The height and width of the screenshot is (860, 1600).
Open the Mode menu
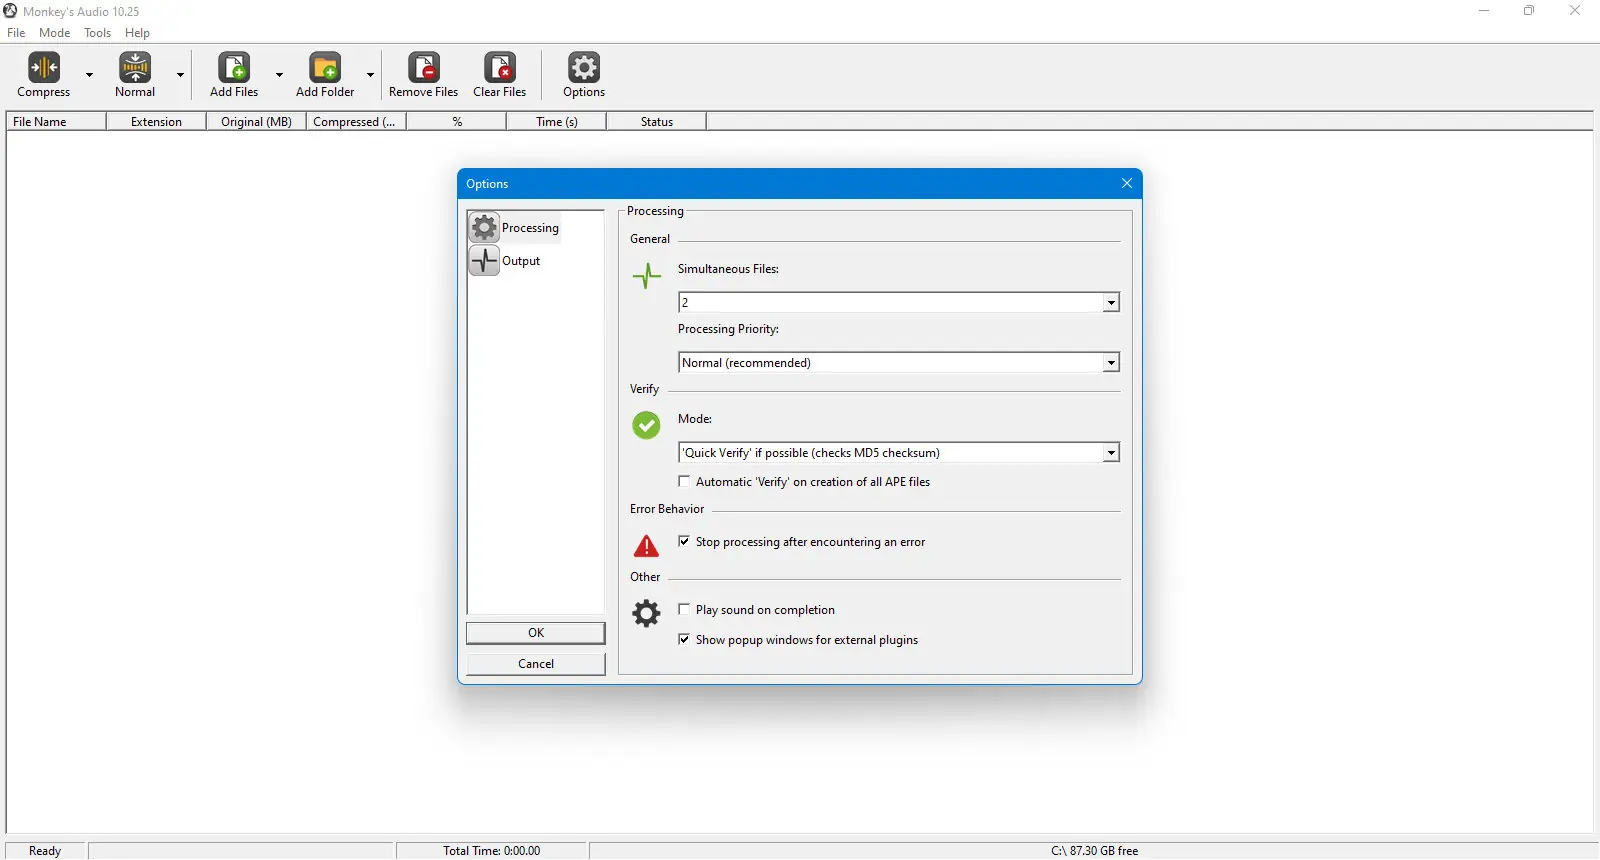55,33
